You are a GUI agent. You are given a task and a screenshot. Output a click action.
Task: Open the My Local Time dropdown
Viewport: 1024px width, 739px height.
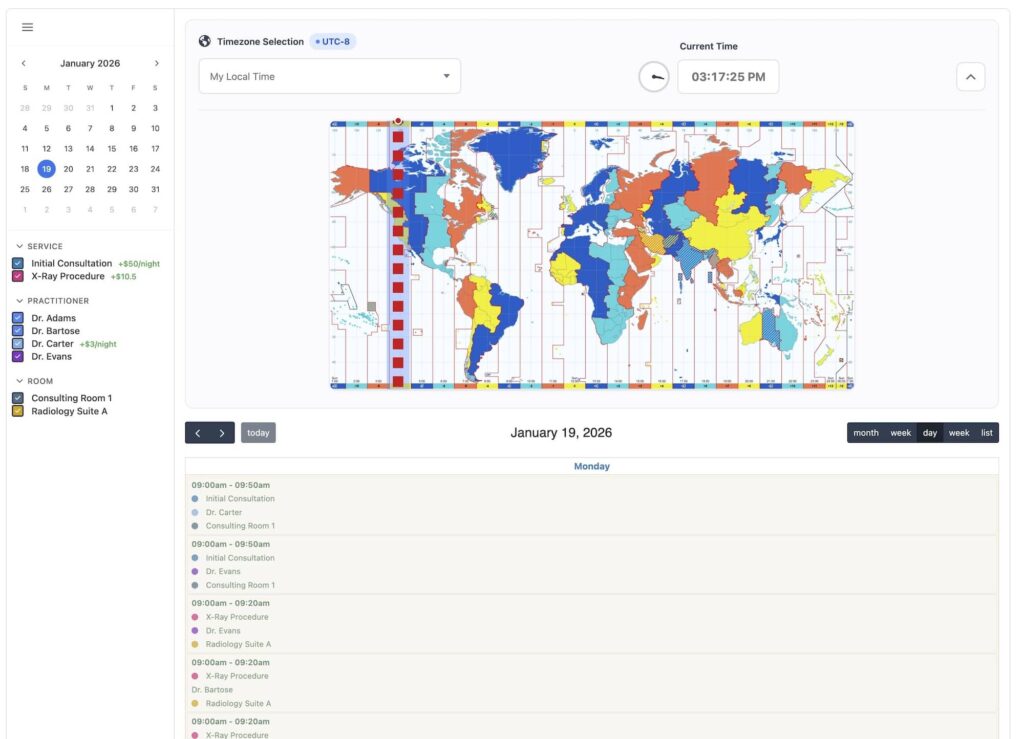pyautogui.click(x=329, y=77)
